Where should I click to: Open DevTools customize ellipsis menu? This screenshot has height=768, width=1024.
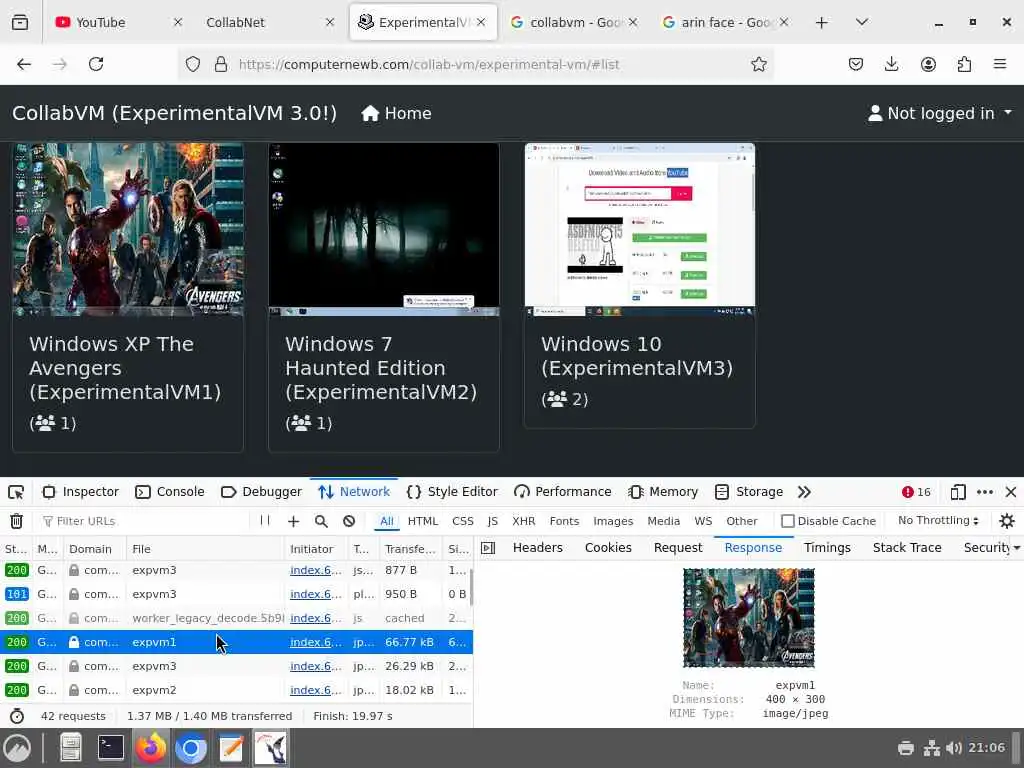coord(985,492)
